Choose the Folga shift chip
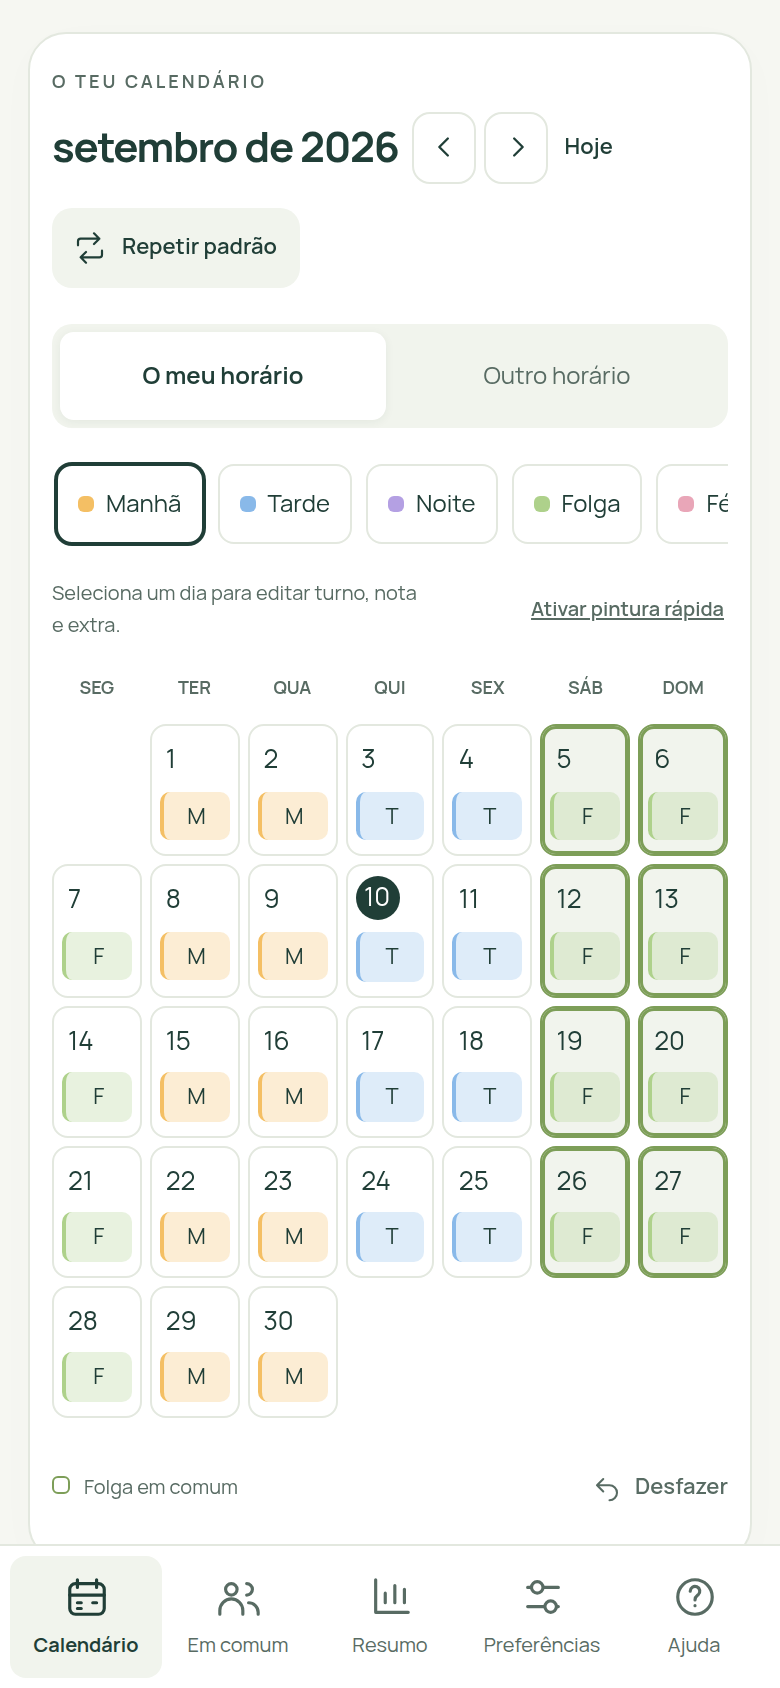This screenshot has width=780, height=1688. (x=577, y=504)
